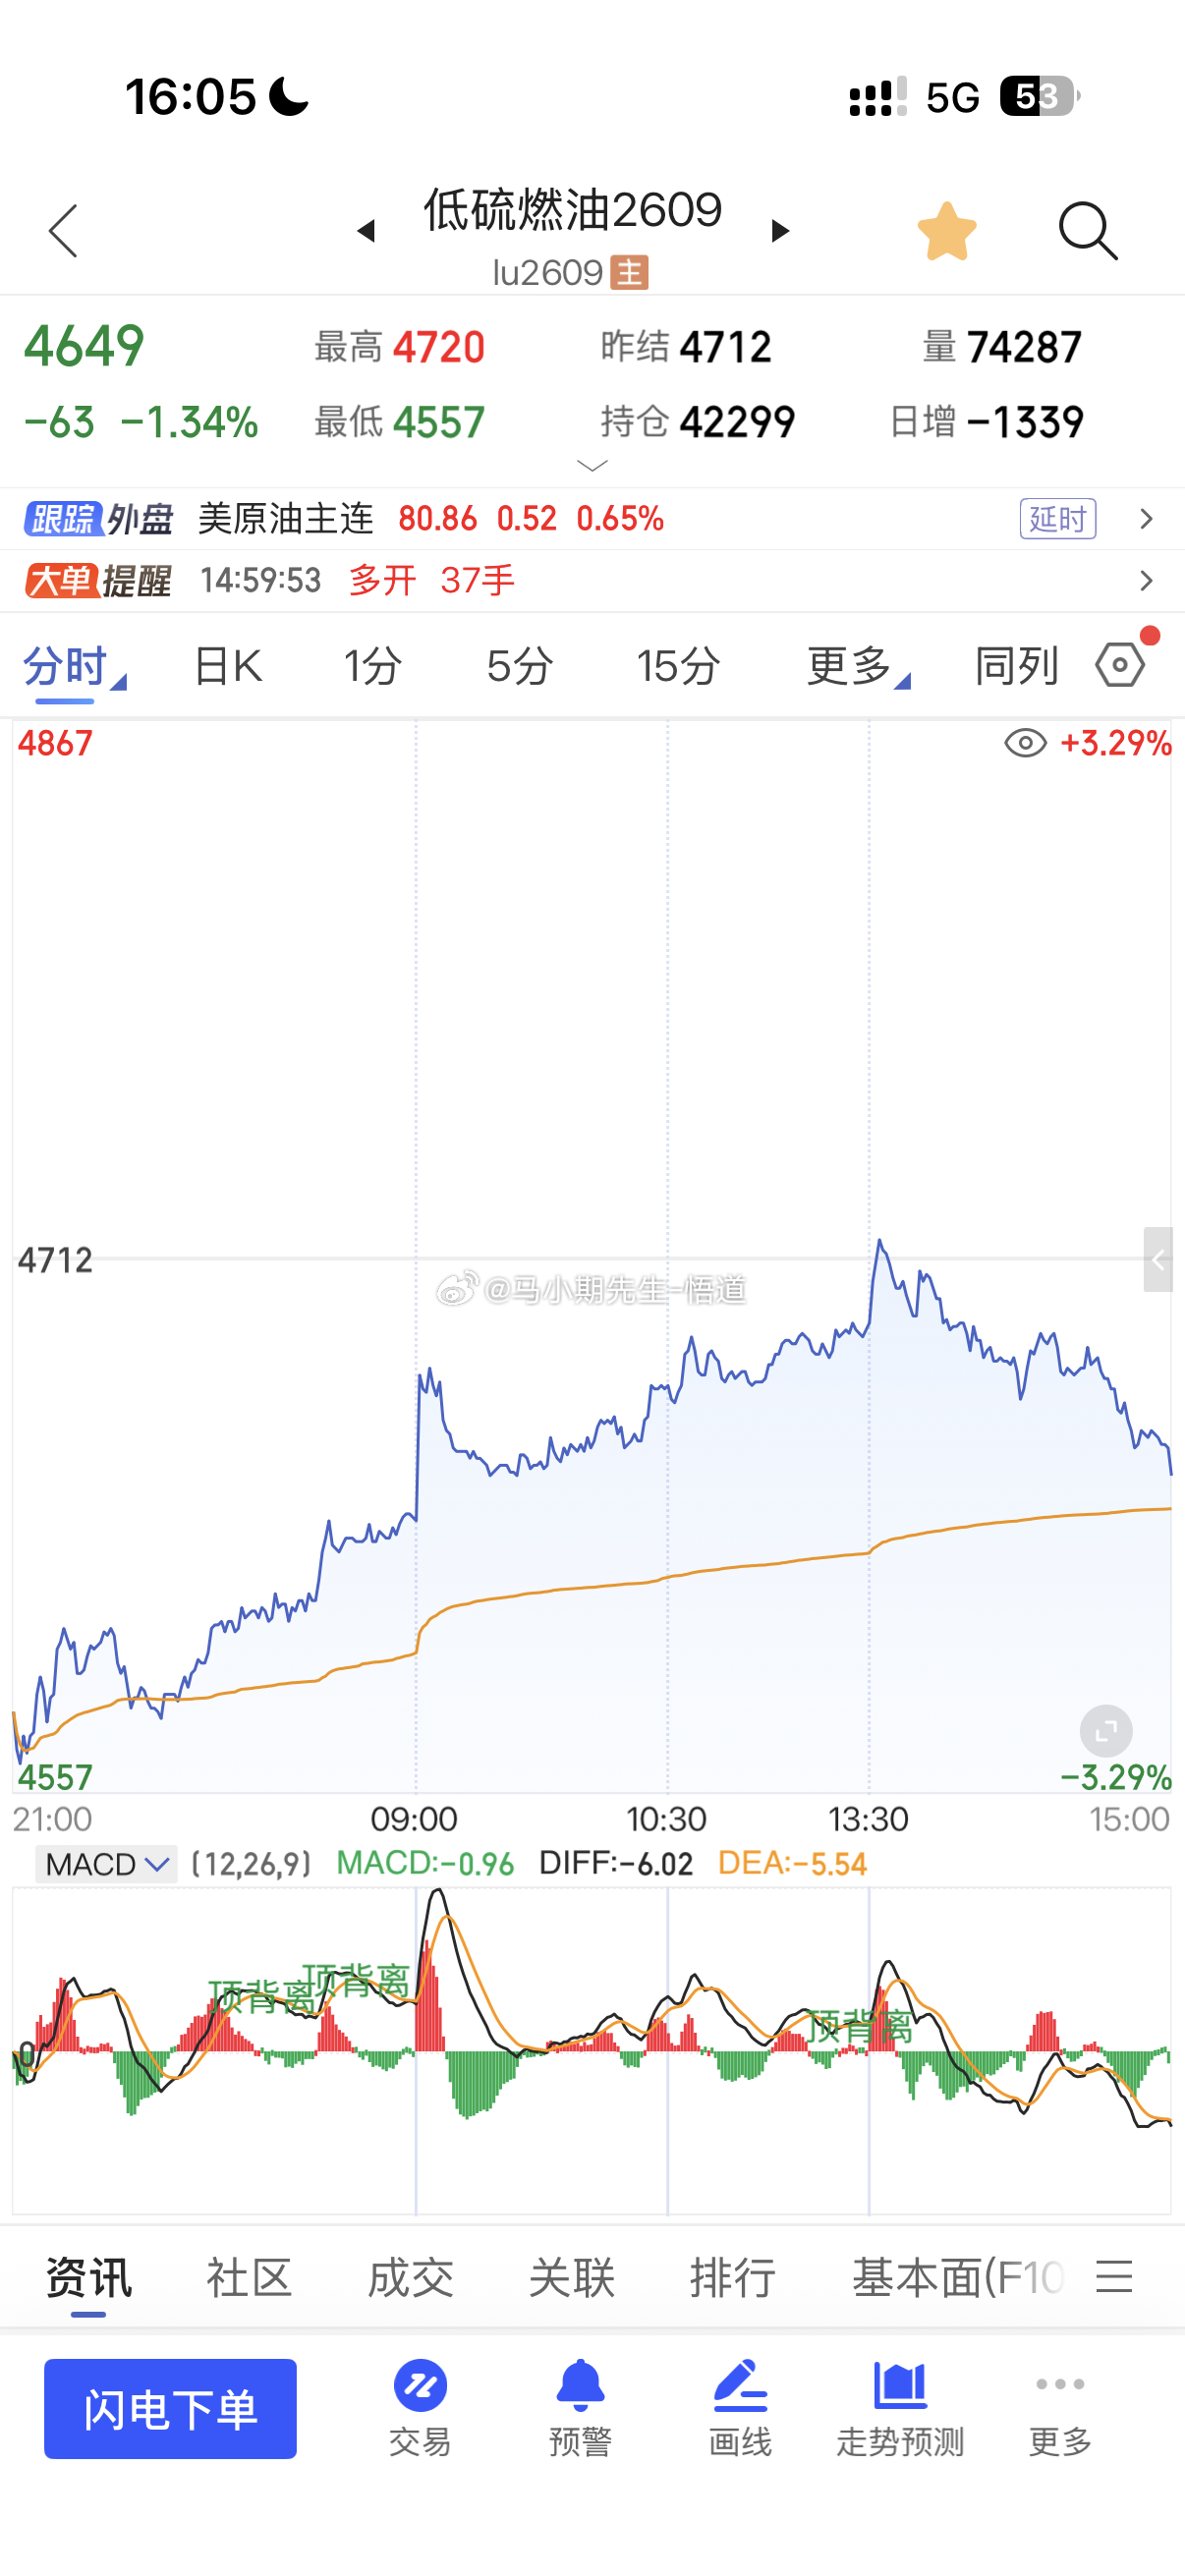The image size is (1185, 2576).
Task: Toggle favorite star for lu2609
Action: click(x=947, y=231)
